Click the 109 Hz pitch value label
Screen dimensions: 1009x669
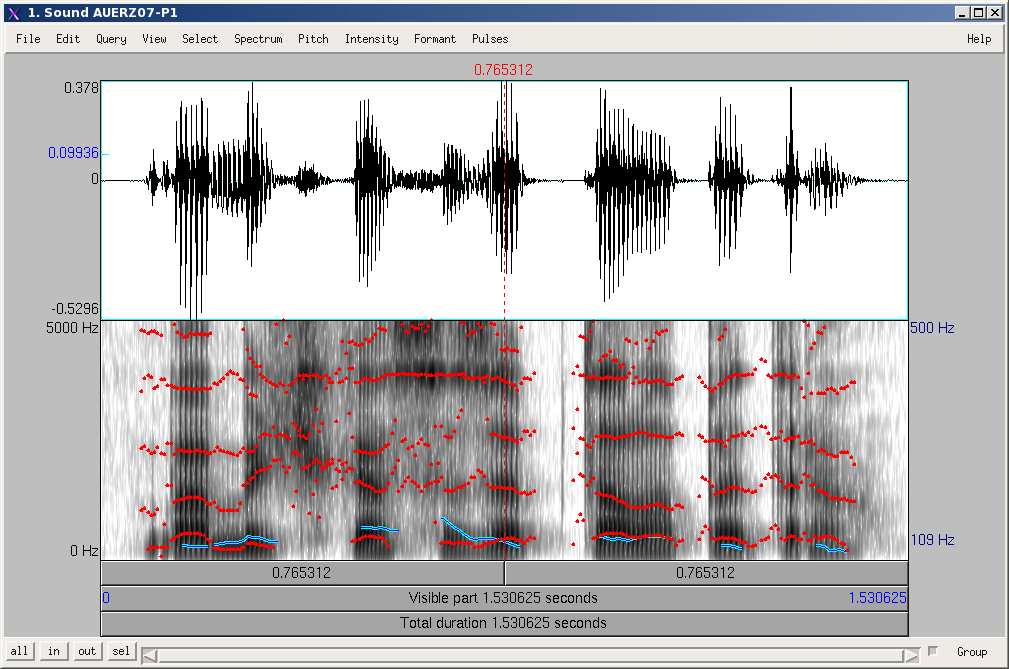[932, 540]
